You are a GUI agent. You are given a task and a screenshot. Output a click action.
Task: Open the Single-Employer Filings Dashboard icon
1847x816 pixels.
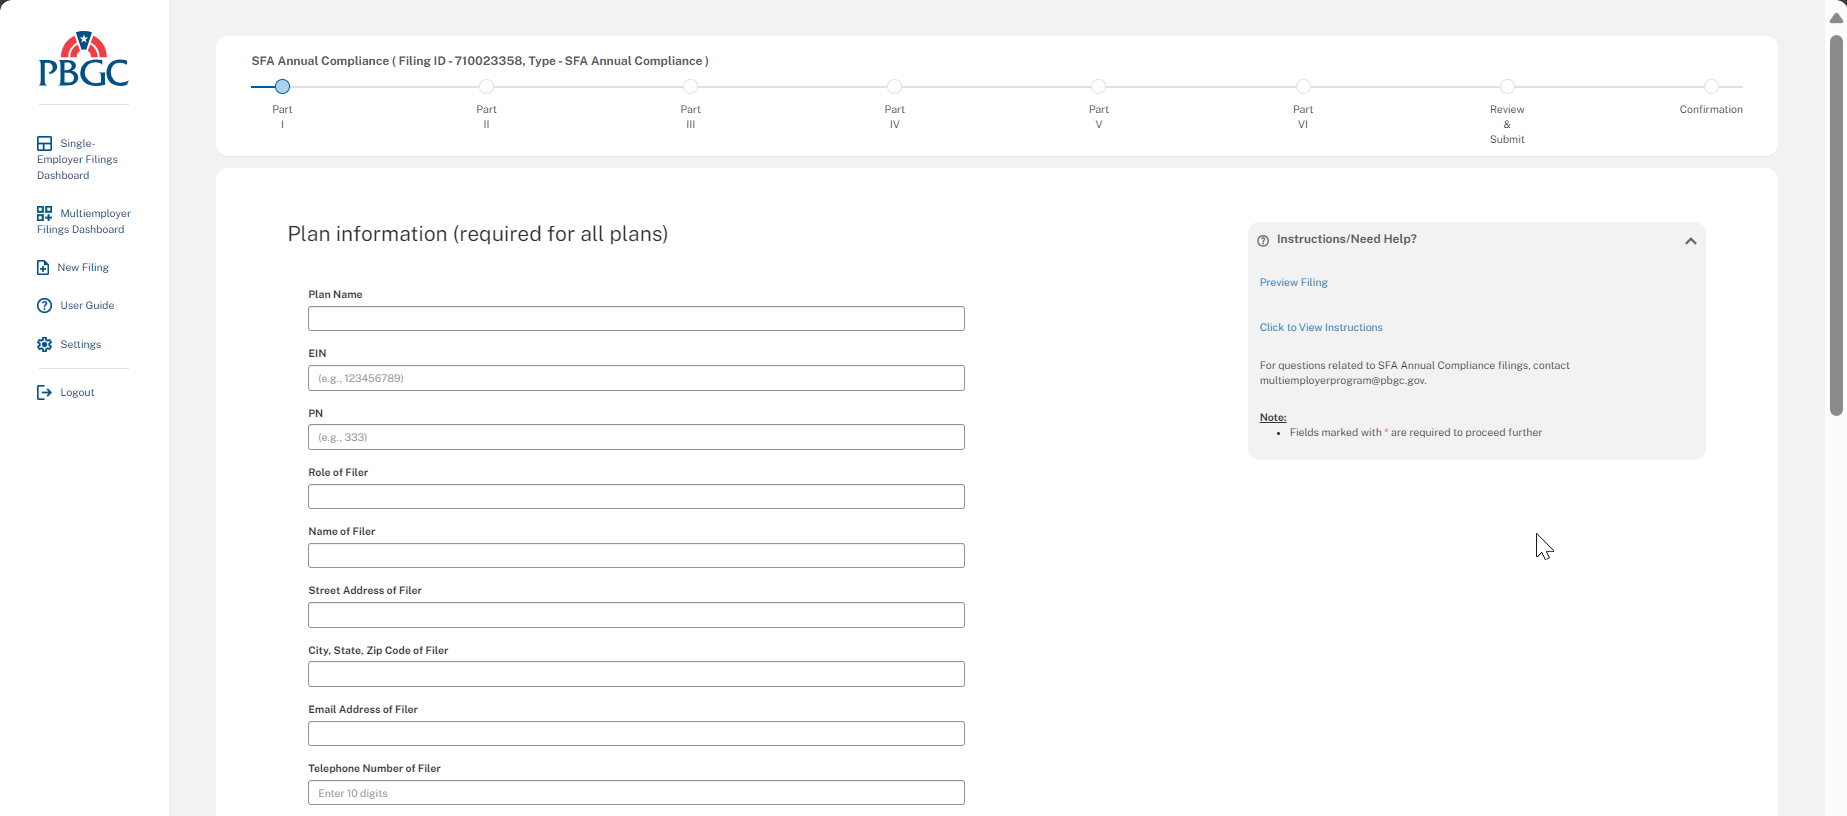(x=44, y=144)
